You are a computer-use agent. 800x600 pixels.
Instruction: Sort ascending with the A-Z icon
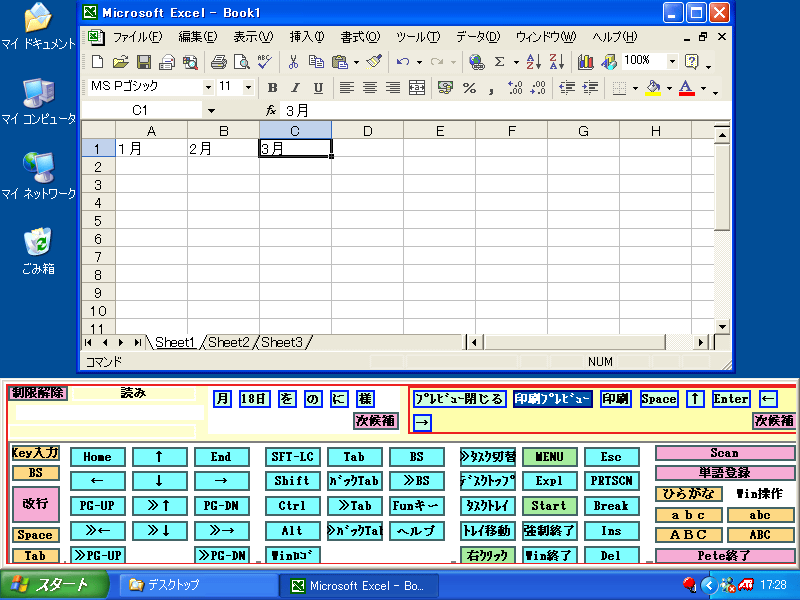pyautogui.click(x=534, y=62)
